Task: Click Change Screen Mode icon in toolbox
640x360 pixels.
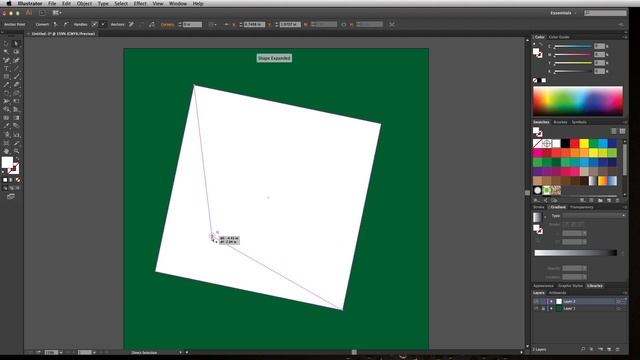Action: click(x=11, y=196)
